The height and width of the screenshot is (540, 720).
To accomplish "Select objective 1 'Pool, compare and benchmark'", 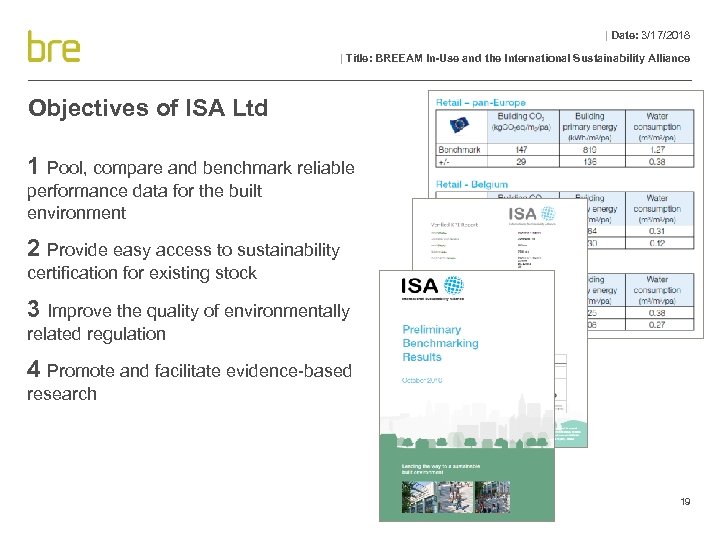I will [191, 190].
